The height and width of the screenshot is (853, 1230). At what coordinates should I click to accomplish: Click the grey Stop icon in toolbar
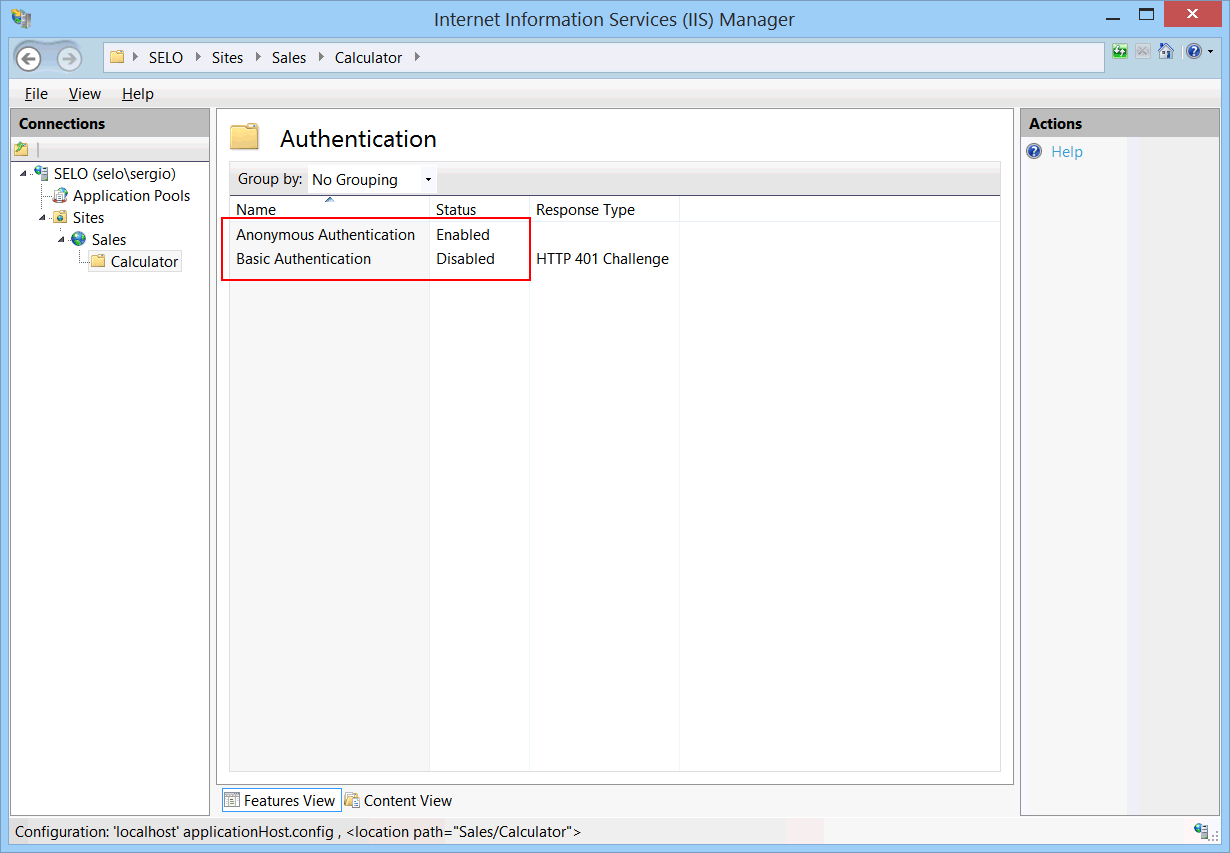[x=1143, y=51]
